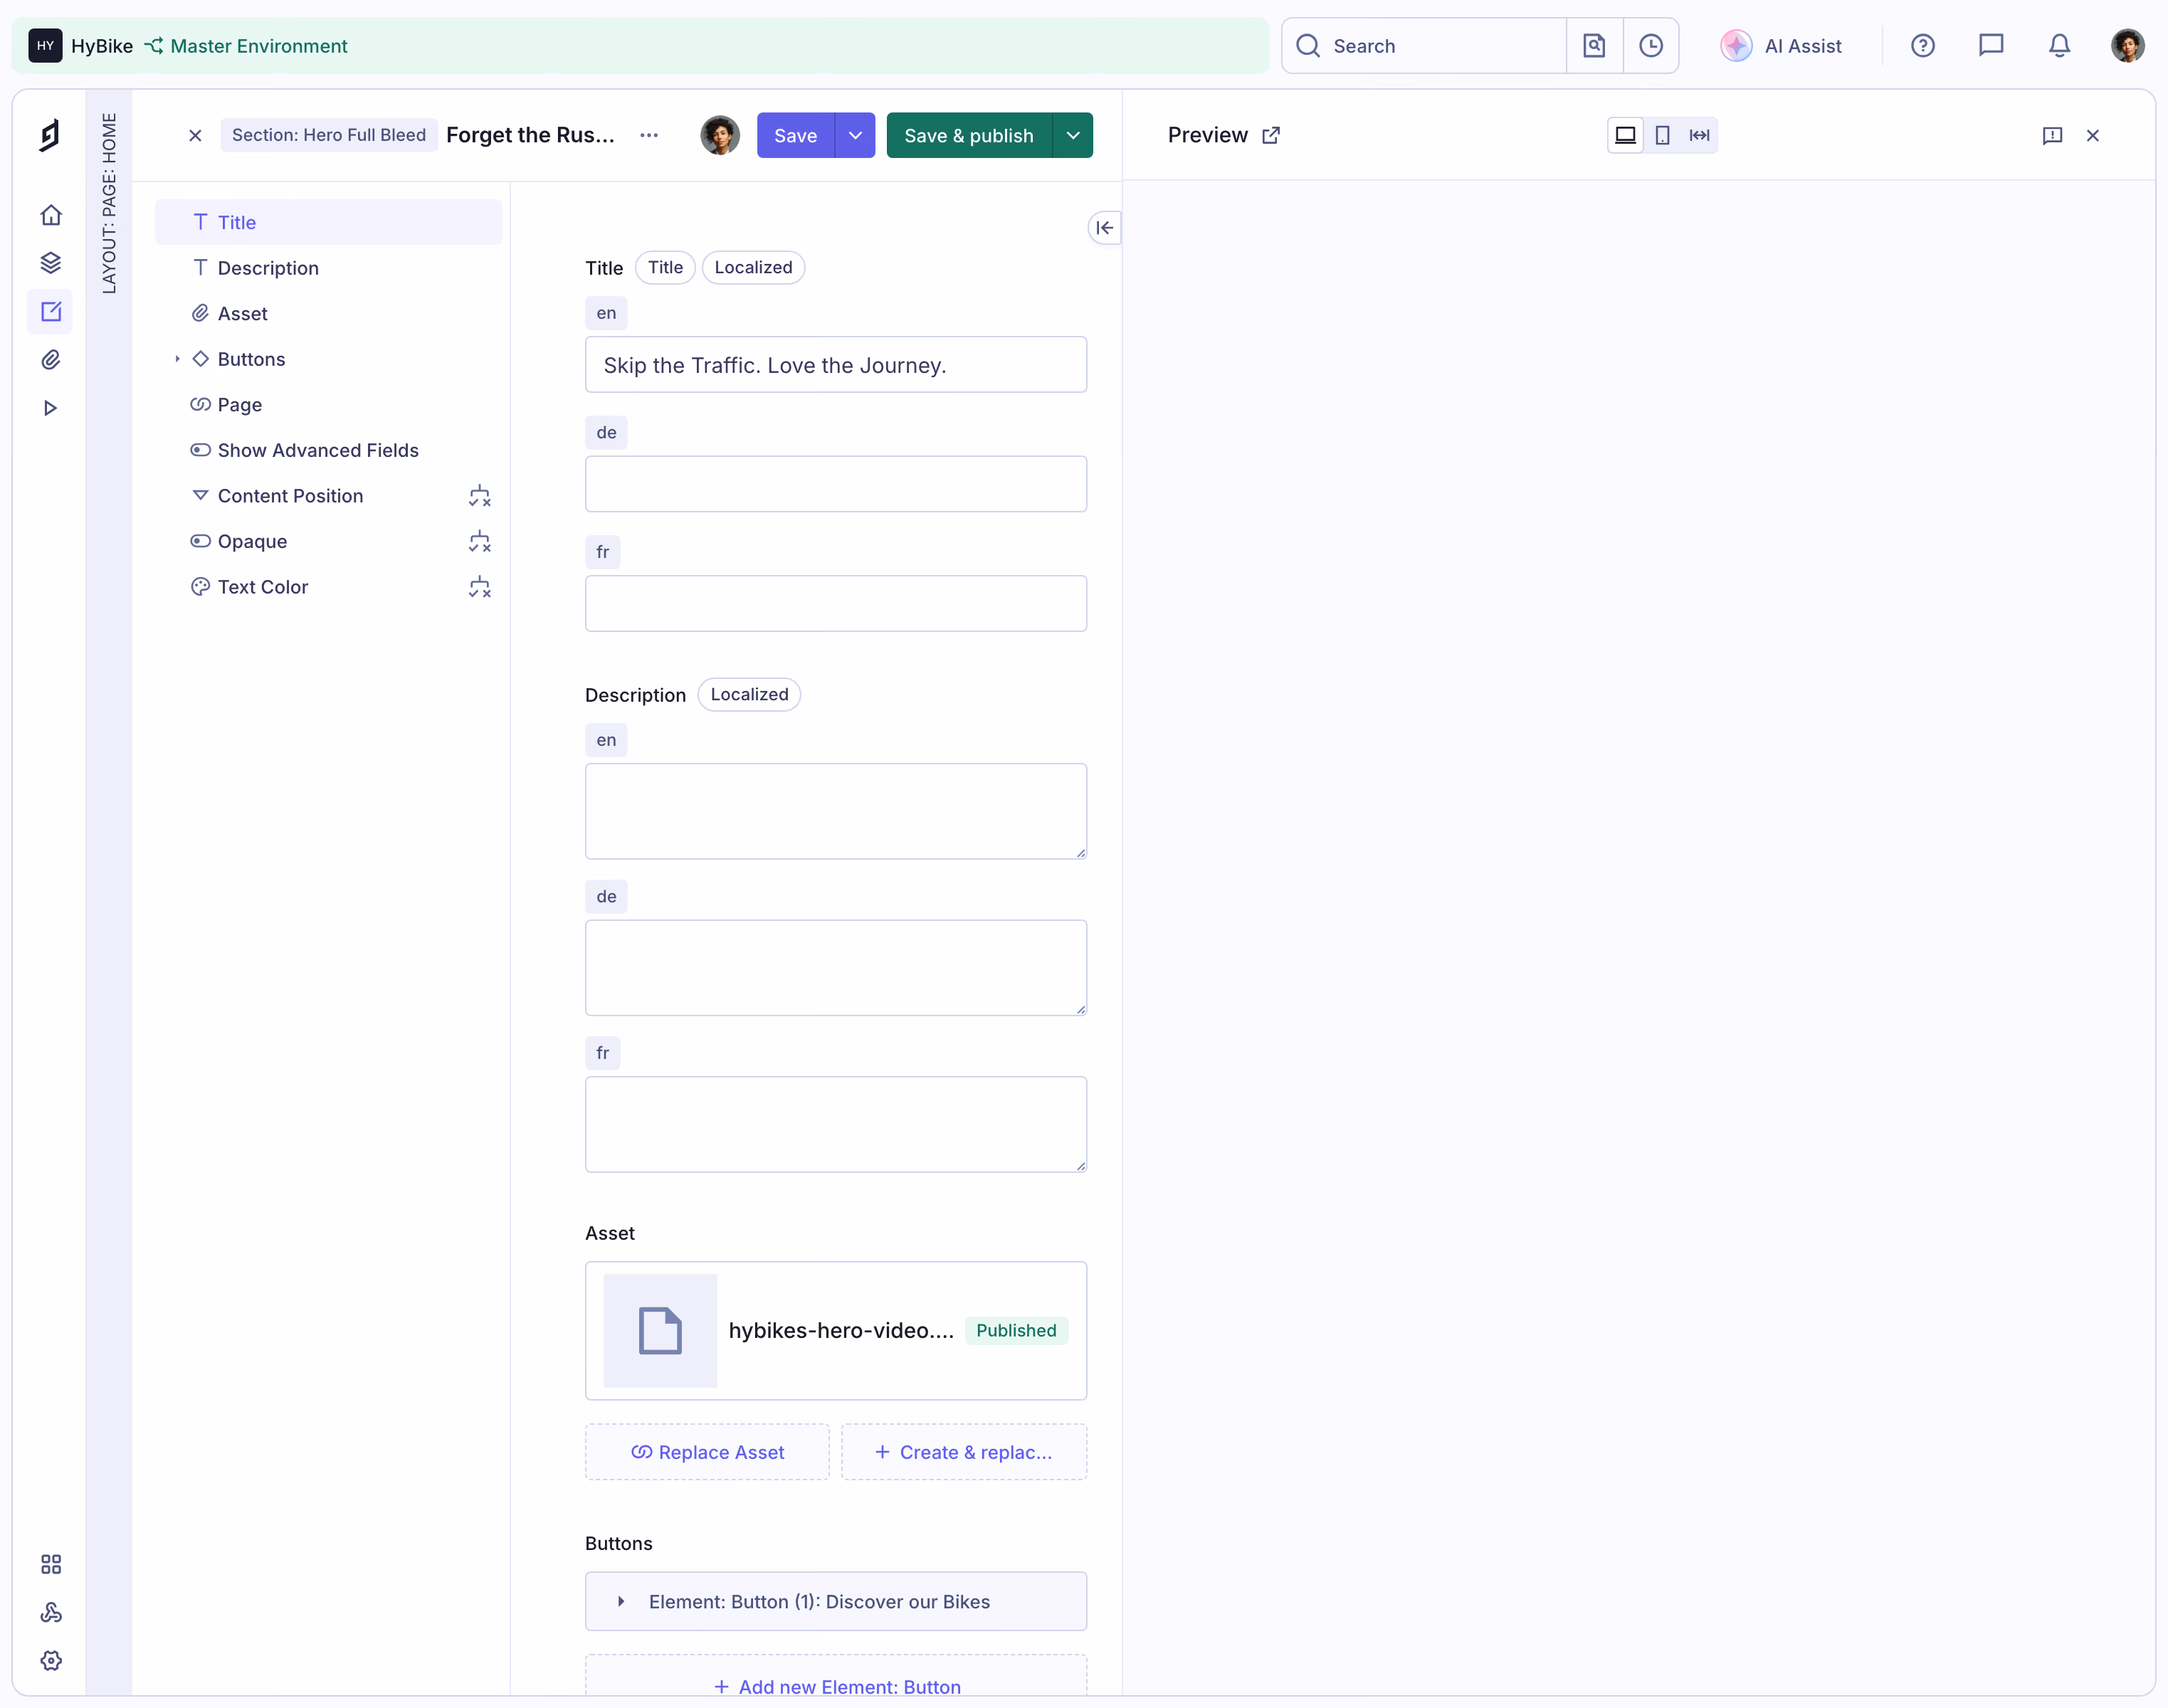The image size is (2168, 1708).
Task: Click the conditional icon next to Content Position
Action: [x=480, y=496]
